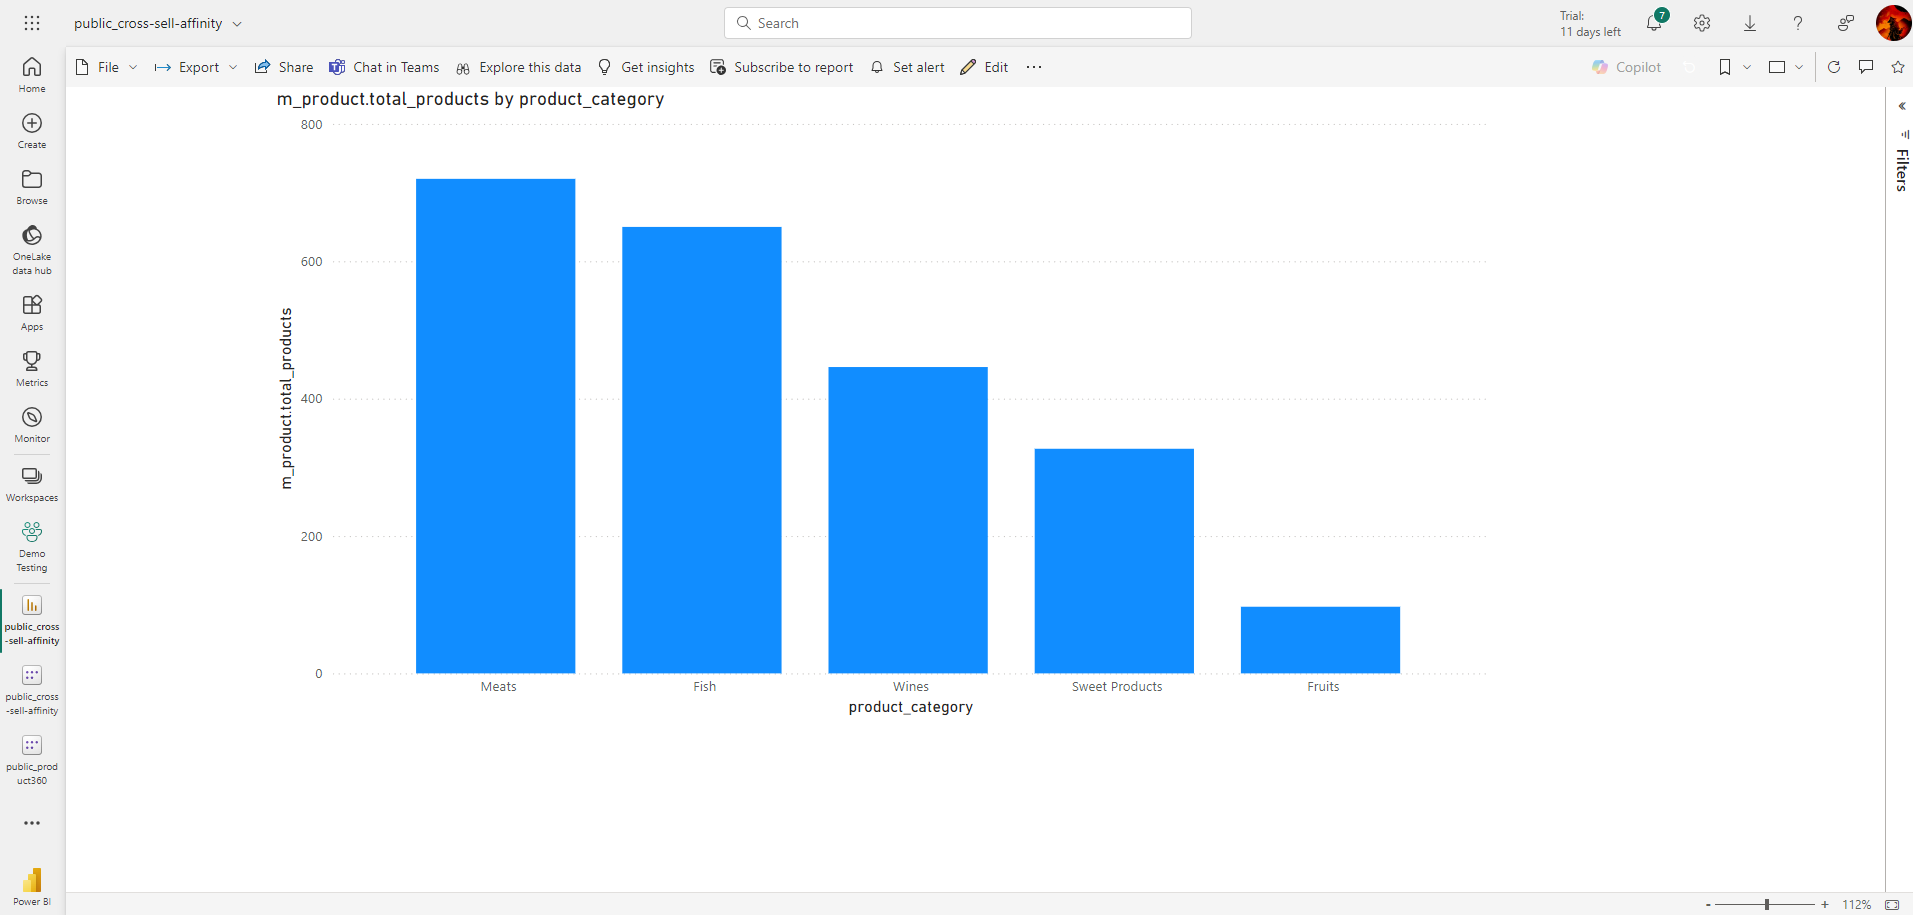This screenshot has width=1913, height=915.
Task: Click the Power BI logo at bottom left
Action: coord(32,887)
